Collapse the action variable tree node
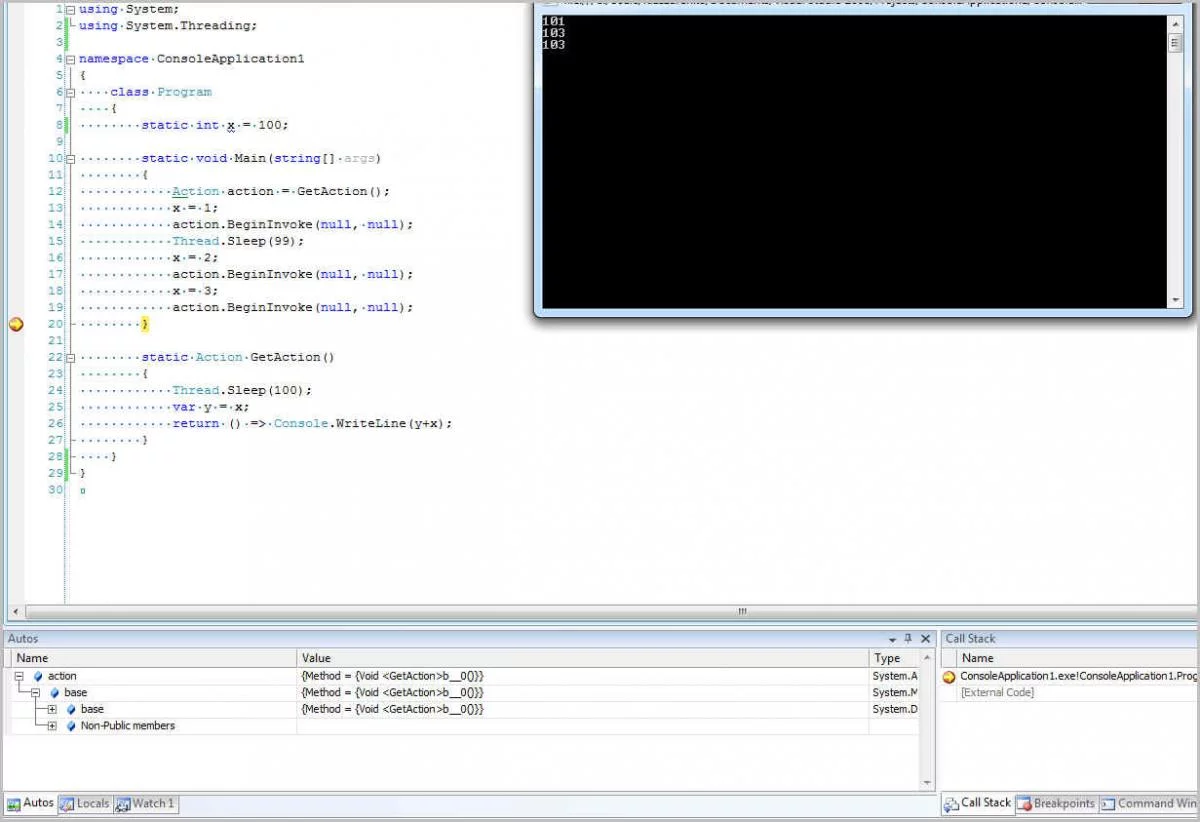This screenshot has width=1200, height=822. point(19,677)
